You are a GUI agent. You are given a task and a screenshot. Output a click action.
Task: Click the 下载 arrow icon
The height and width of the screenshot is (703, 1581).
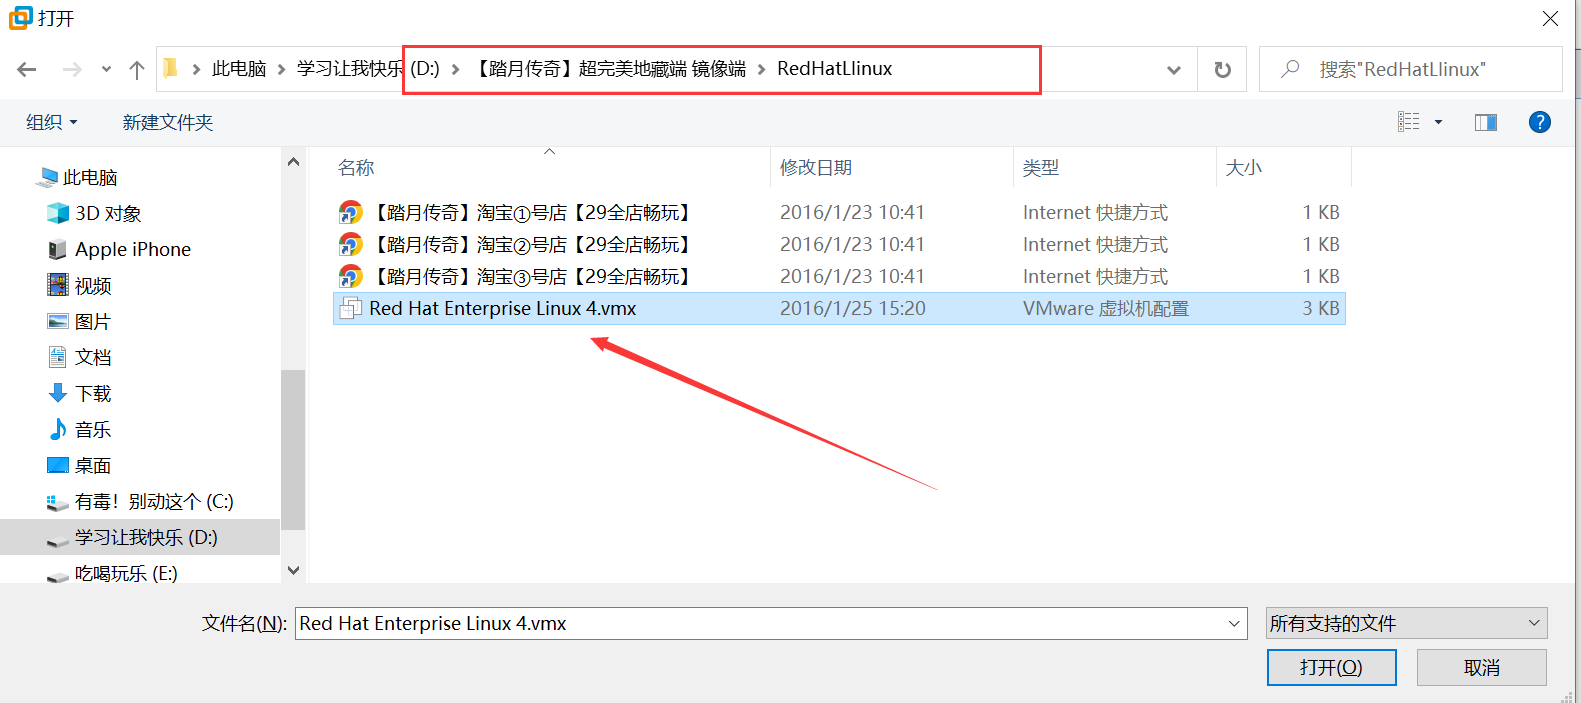pyautogui.click(x=58, y=393)
